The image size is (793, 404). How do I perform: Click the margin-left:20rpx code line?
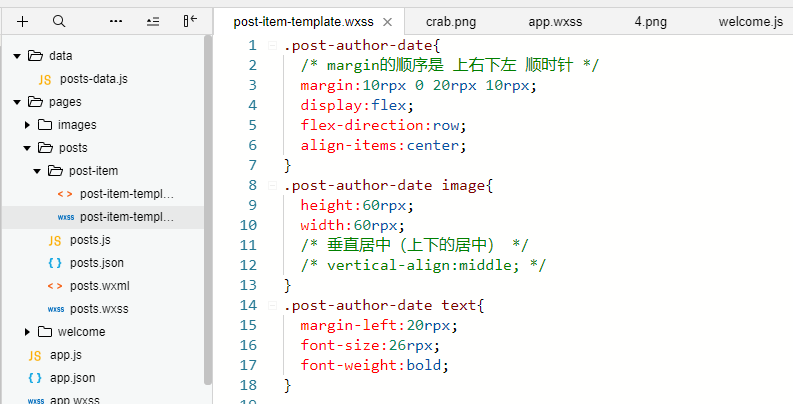pyautogui.click(x=379, y=325)
